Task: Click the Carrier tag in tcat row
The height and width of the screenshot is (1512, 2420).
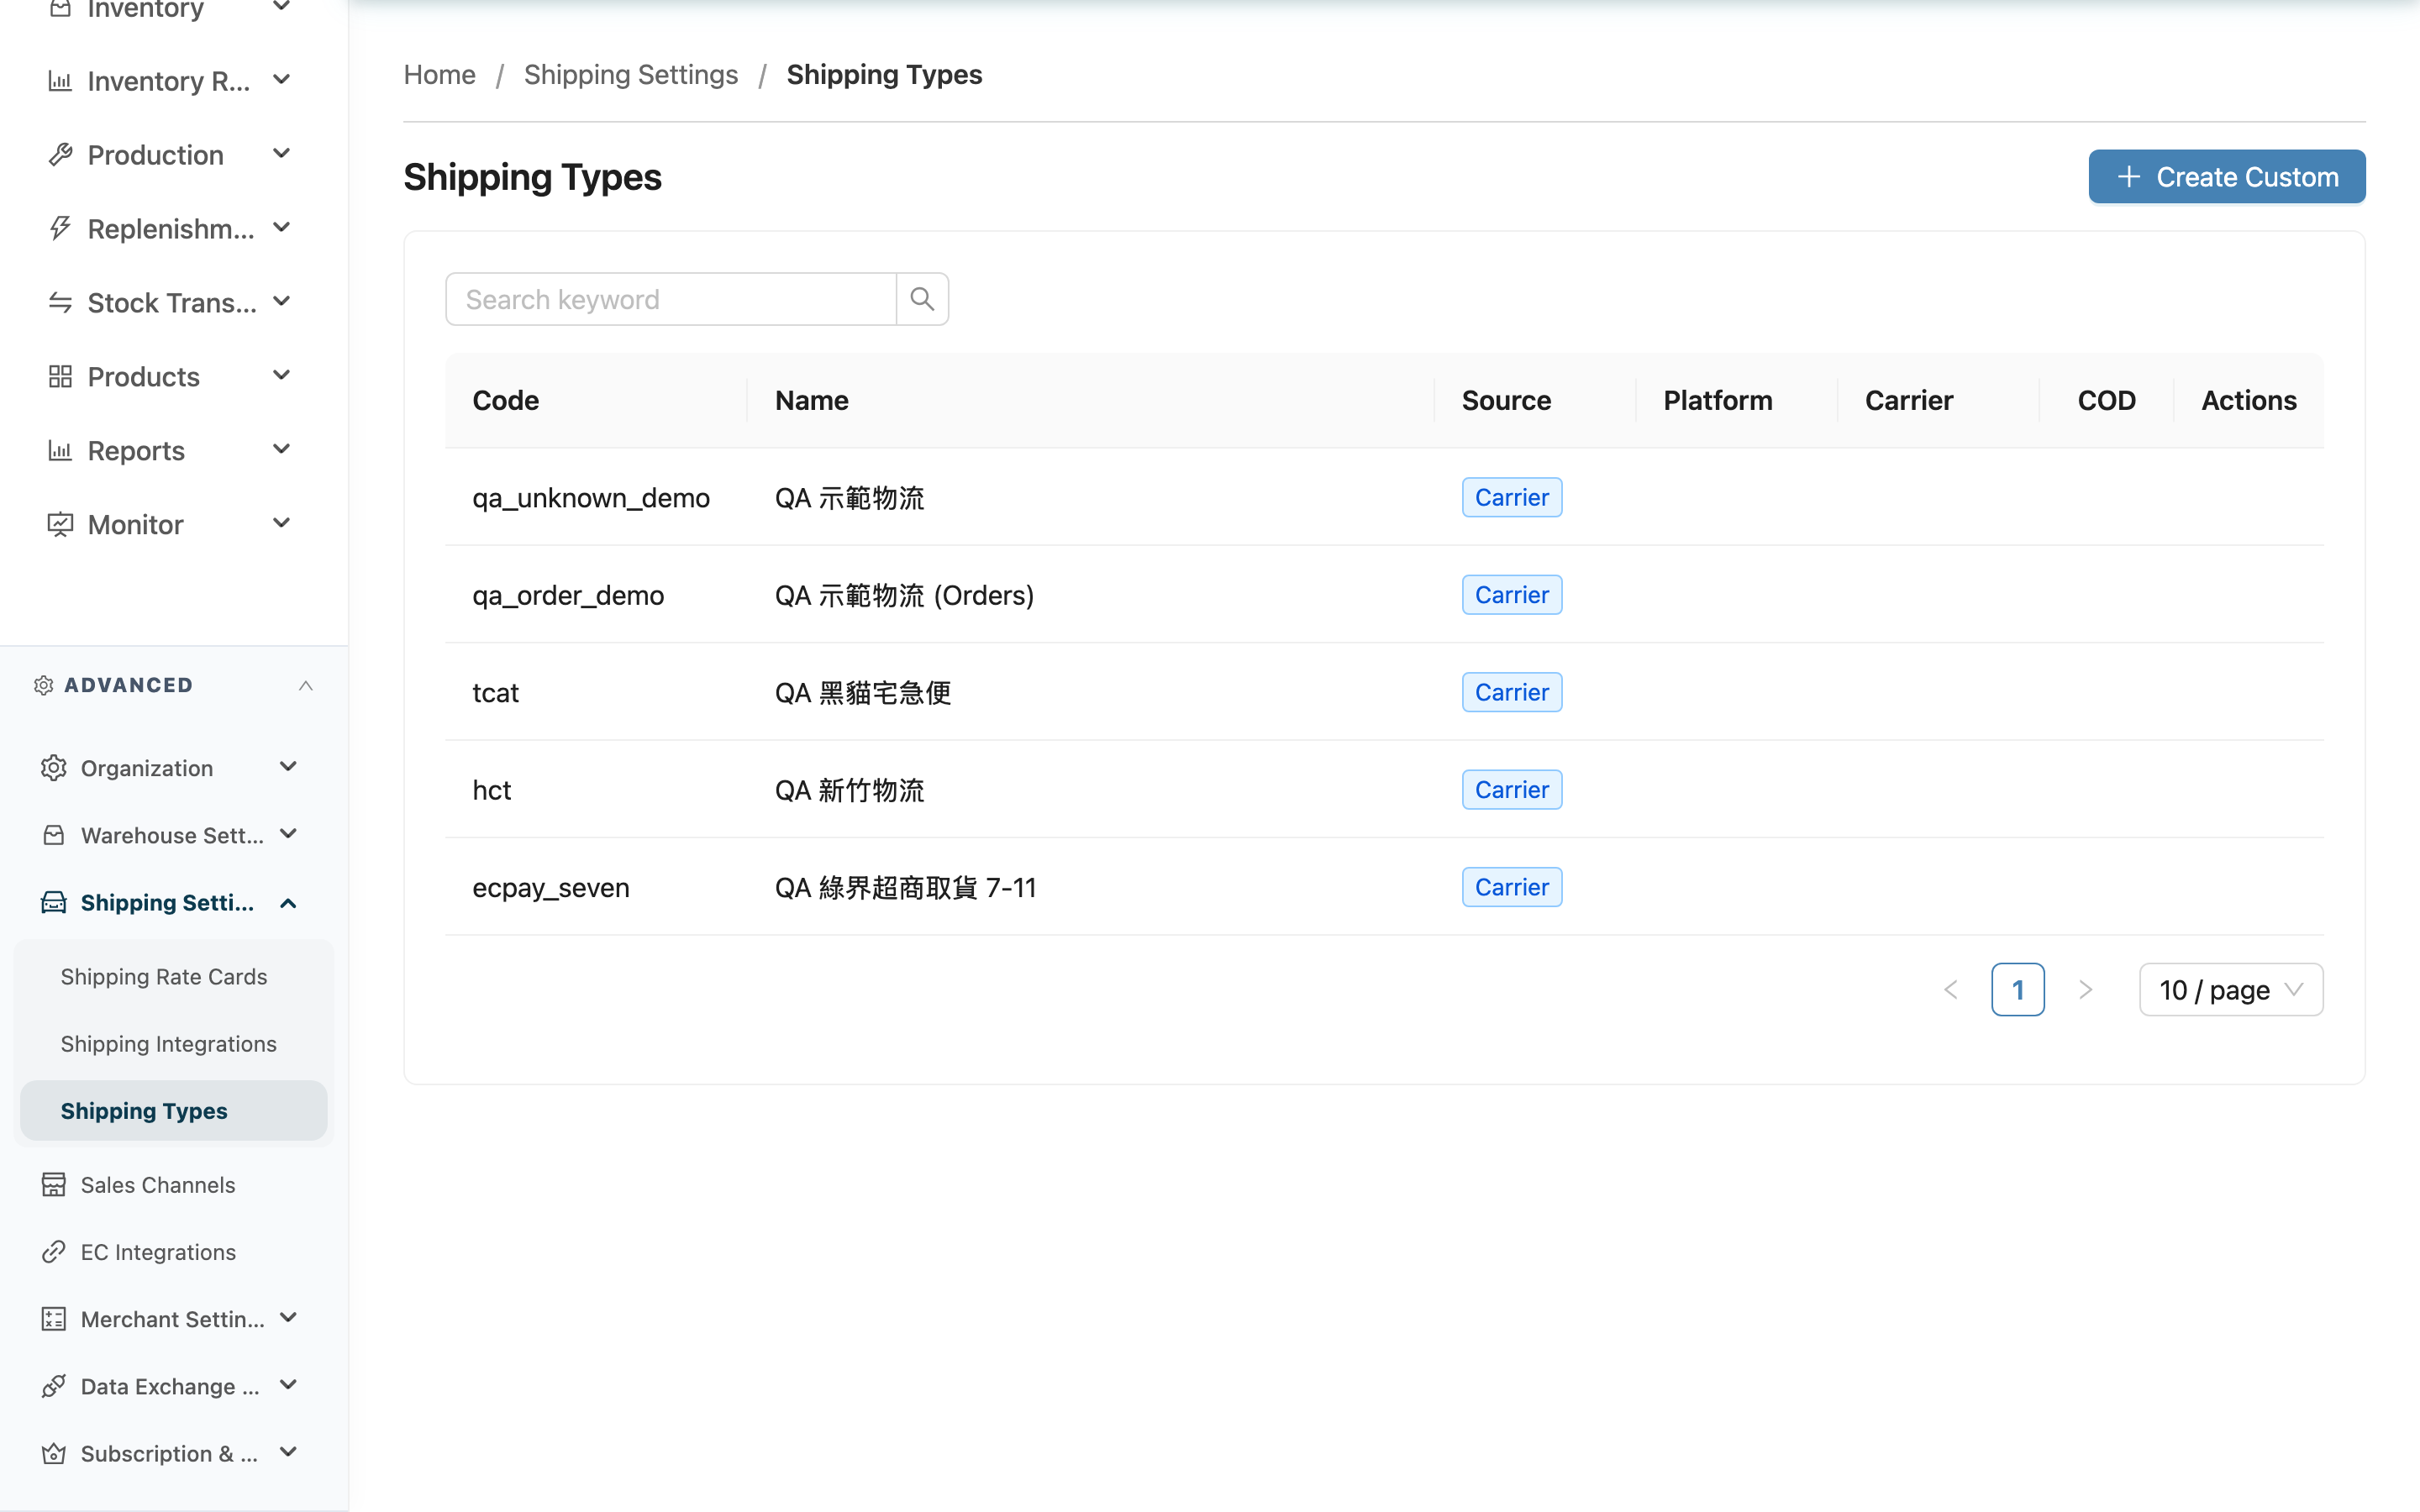Action: coord(1512,692)
